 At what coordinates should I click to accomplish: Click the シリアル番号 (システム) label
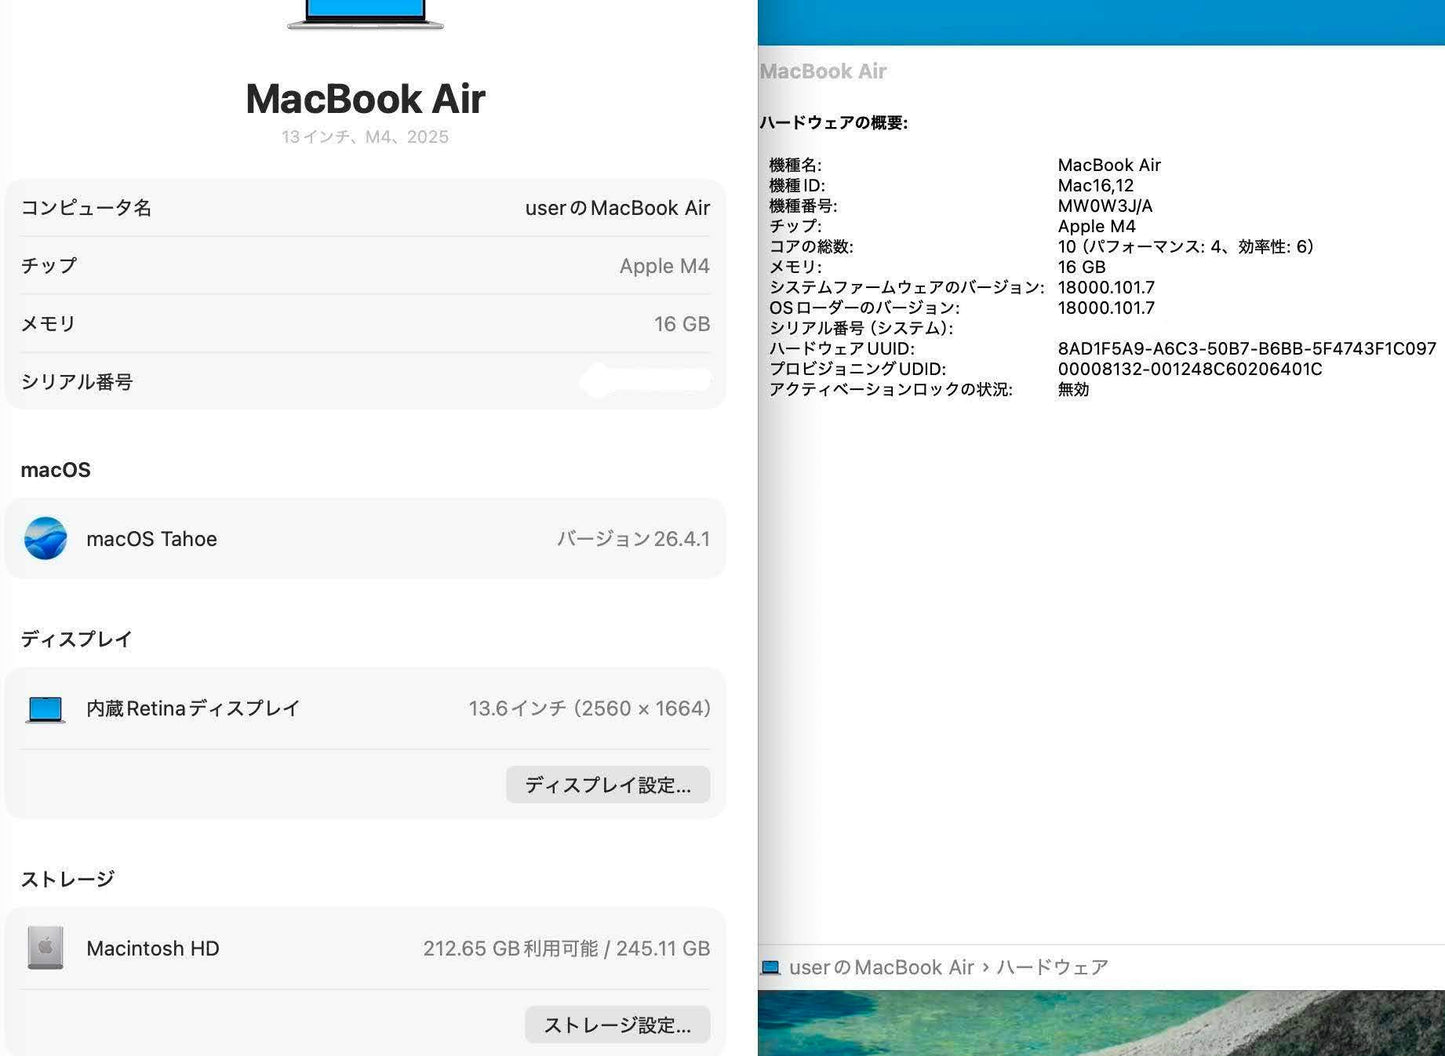click(861, 328)
